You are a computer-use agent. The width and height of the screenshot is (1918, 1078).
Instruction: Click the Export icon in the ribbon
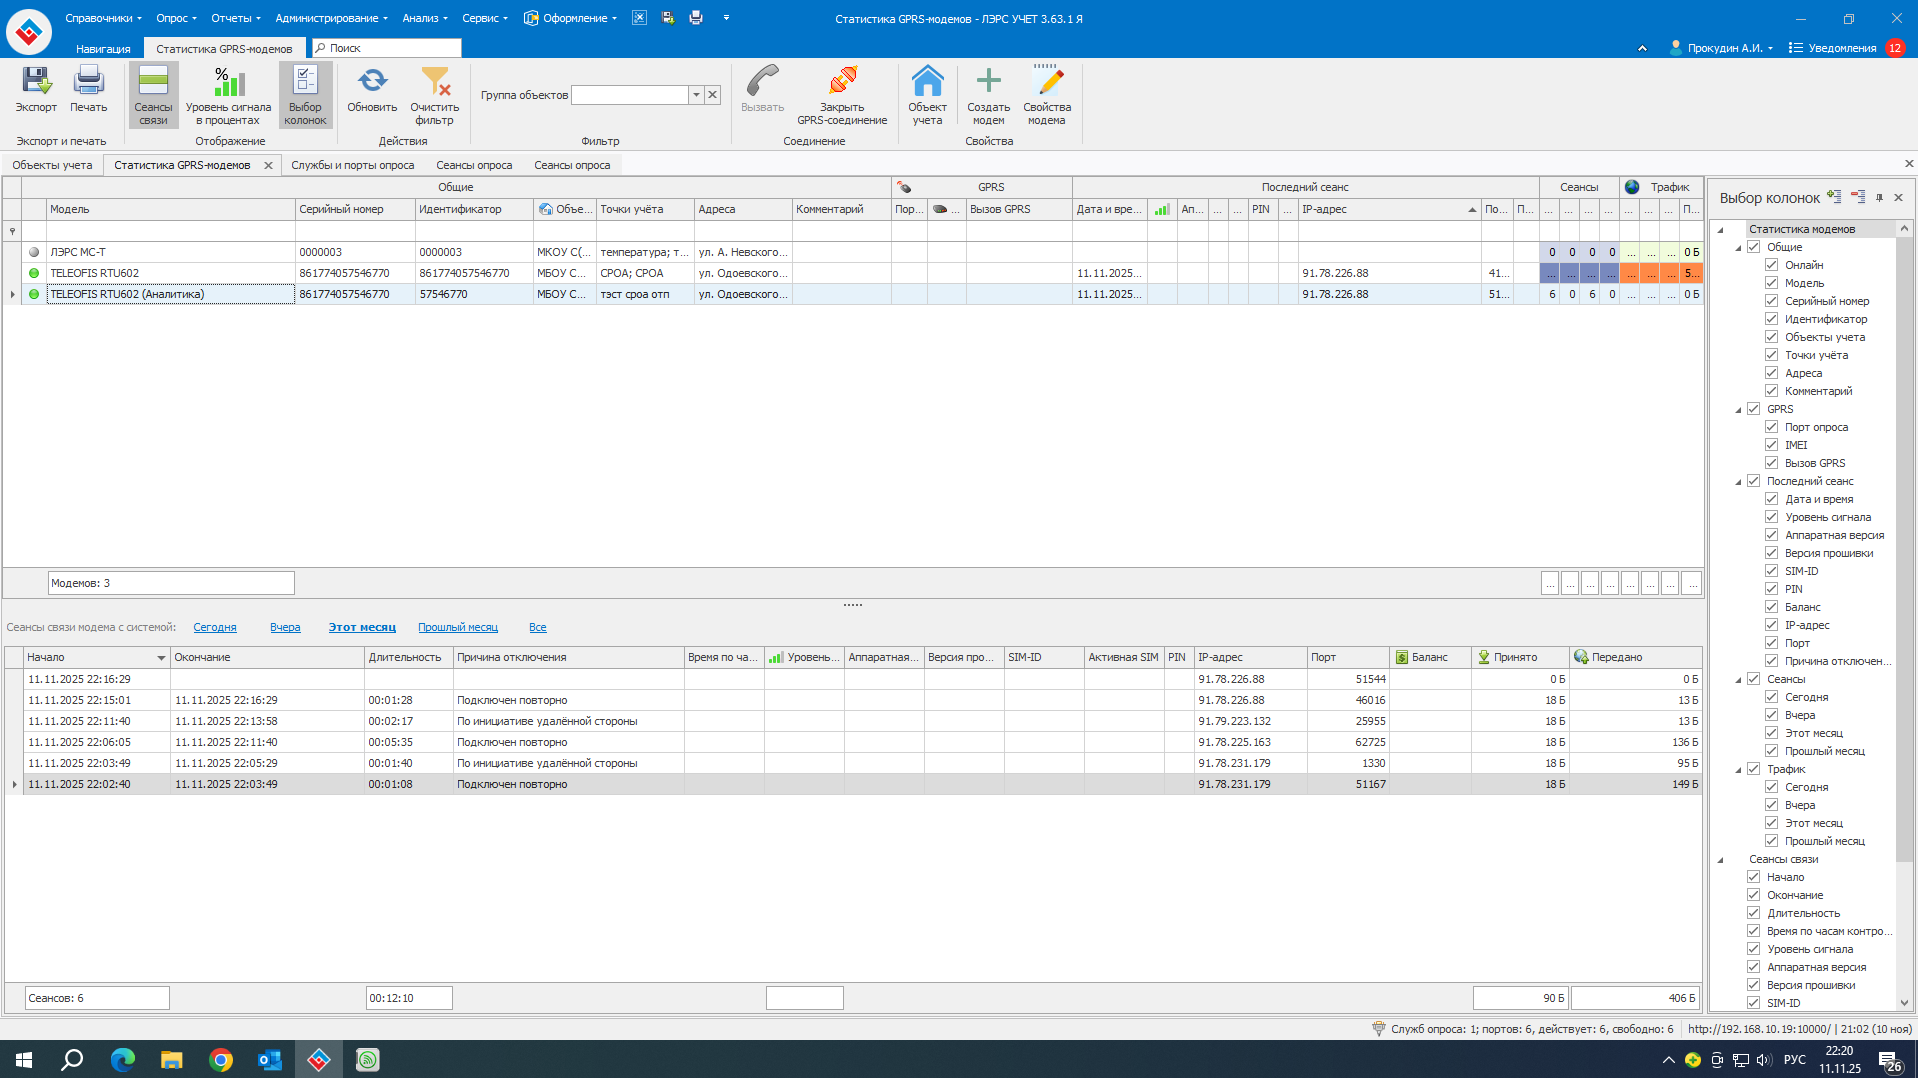36,82
